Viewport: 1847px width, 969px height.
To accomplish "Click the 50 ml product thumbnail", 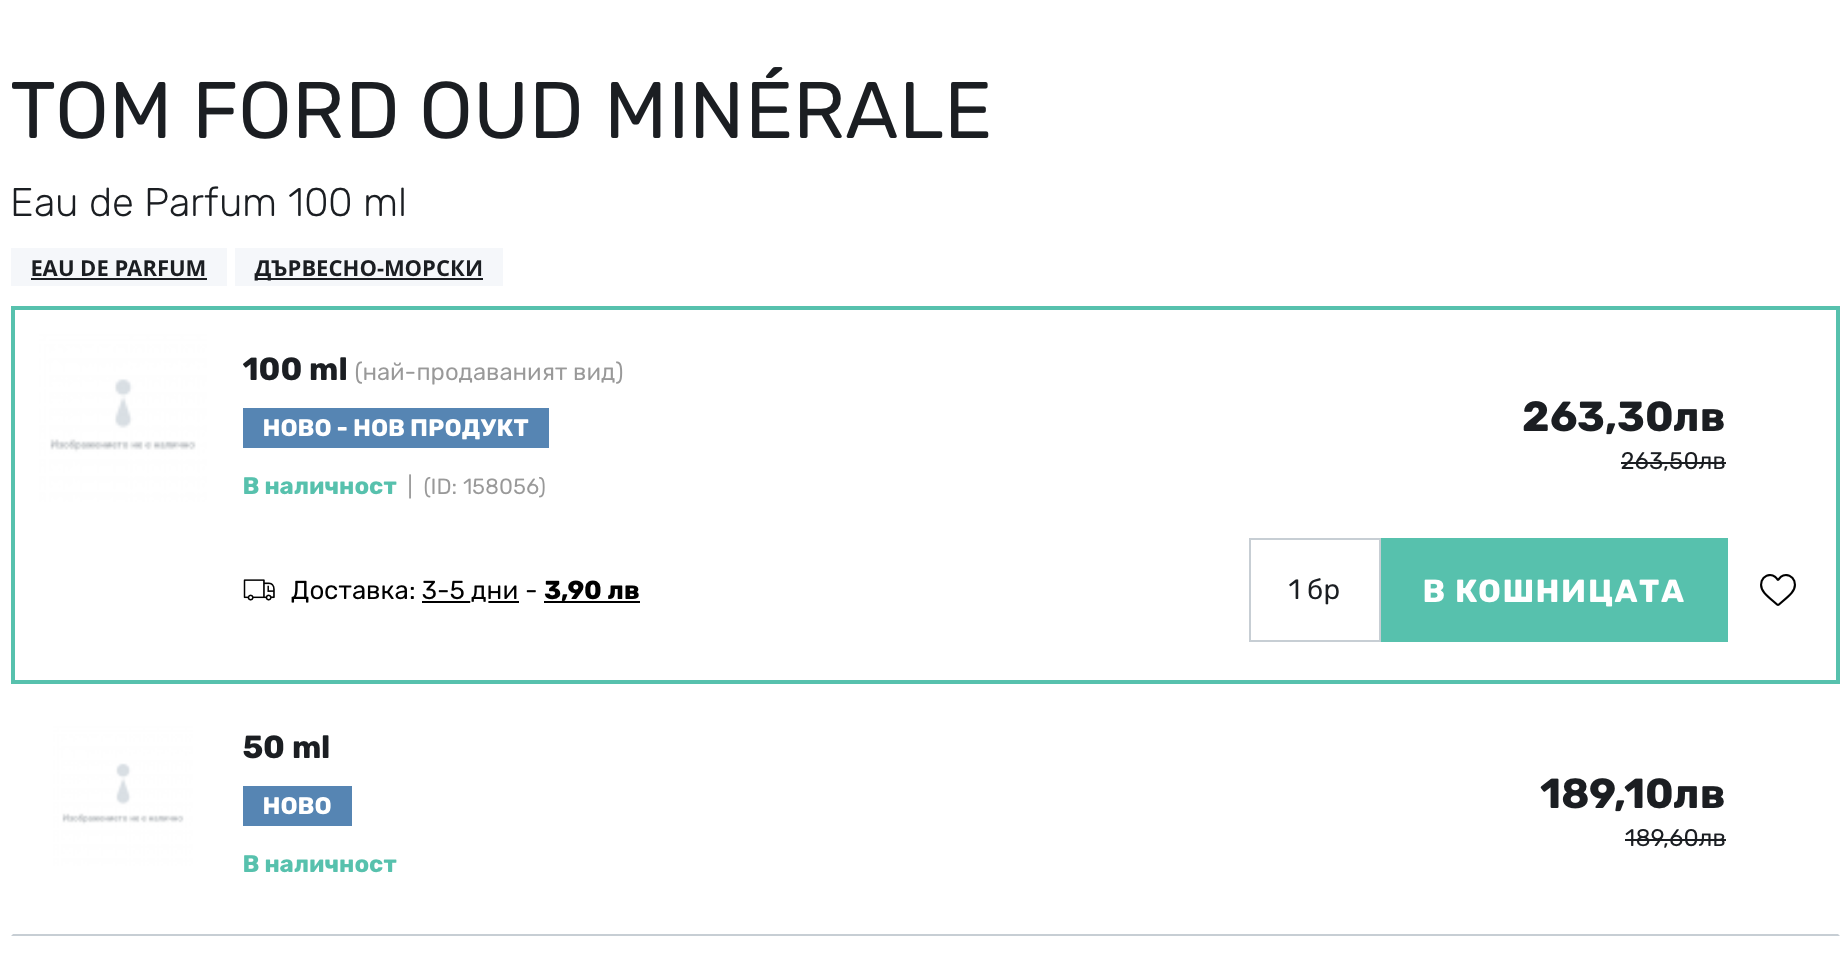I will 123,800.
